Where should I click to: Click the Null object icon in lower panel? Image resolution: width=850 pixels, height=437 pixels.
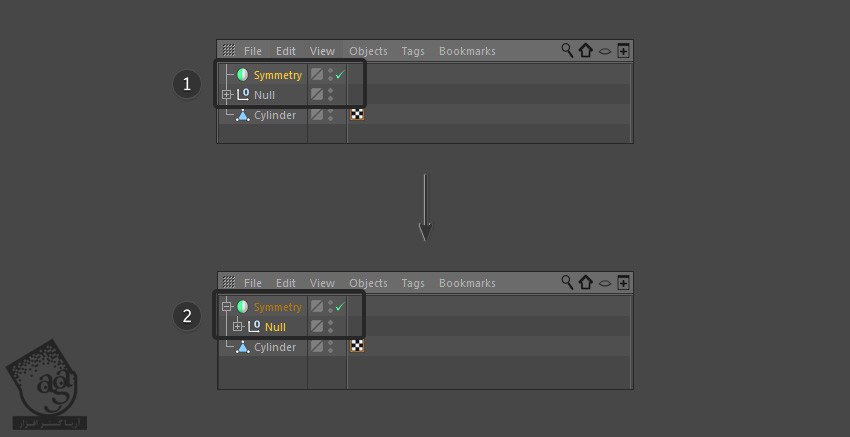tap(254, 326)
